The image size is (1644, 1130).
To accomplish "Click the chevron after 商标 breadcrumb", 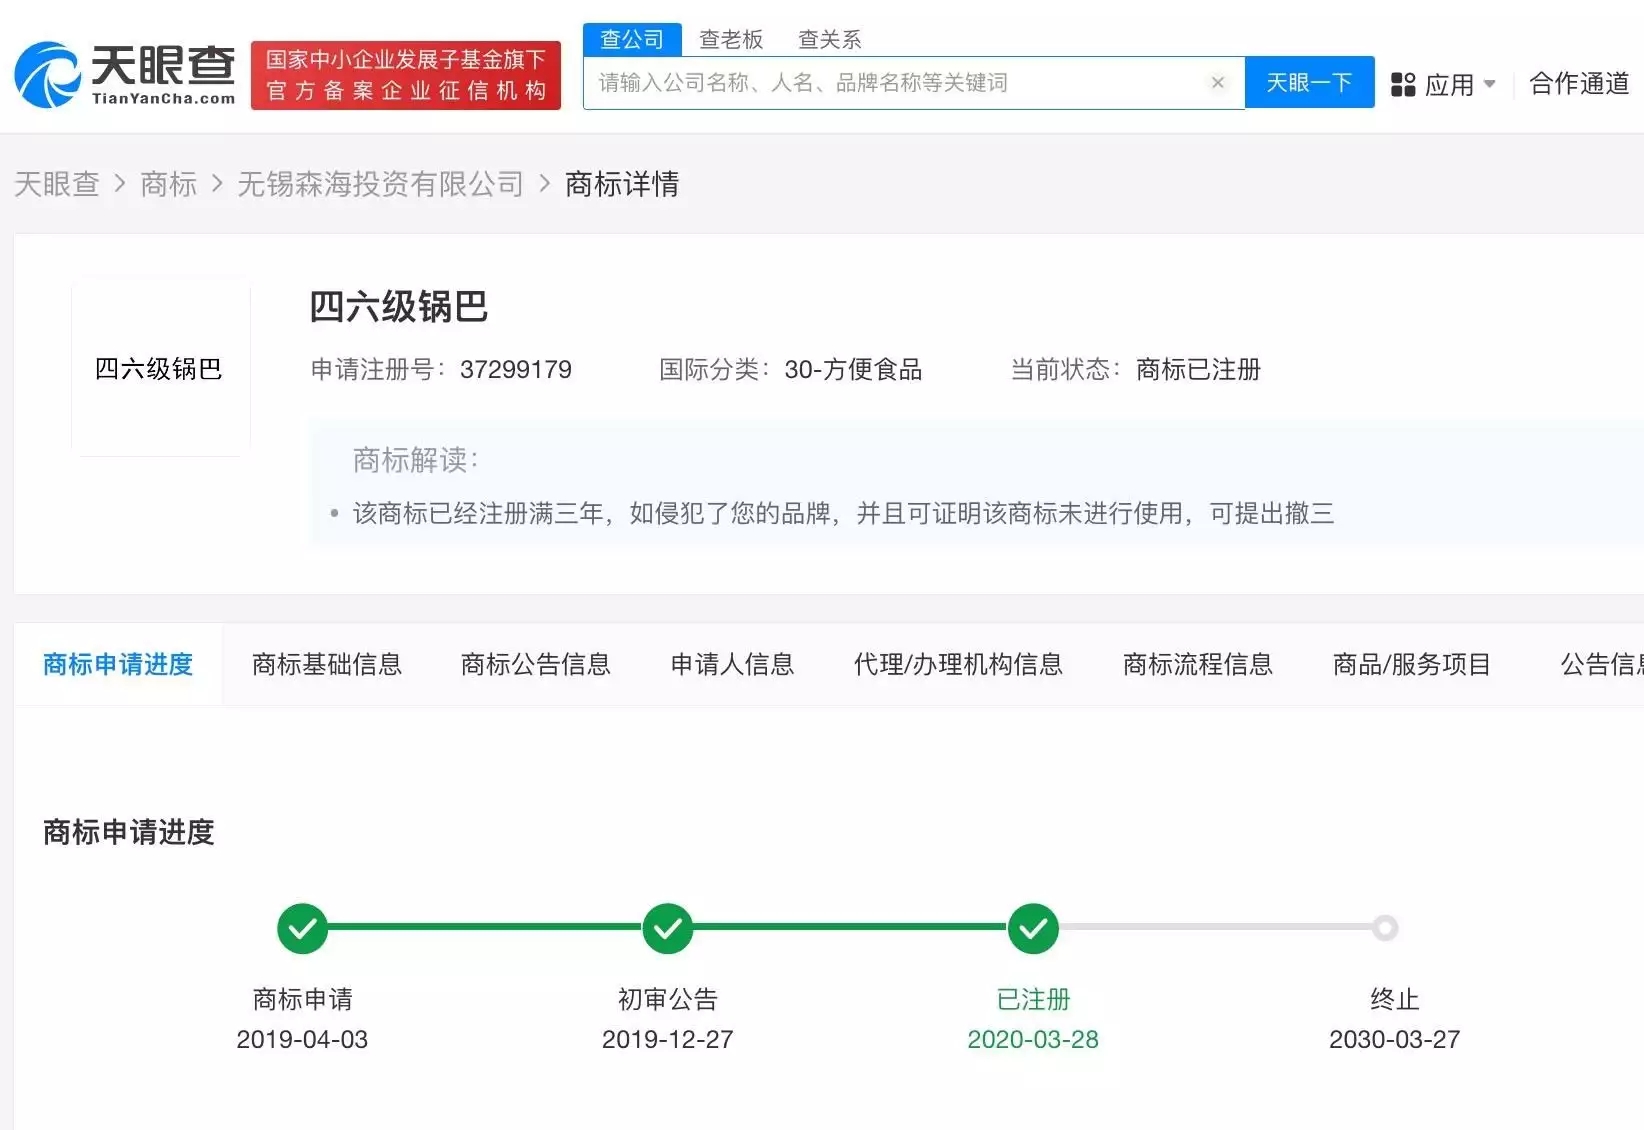I will click(x=214, y=184).
